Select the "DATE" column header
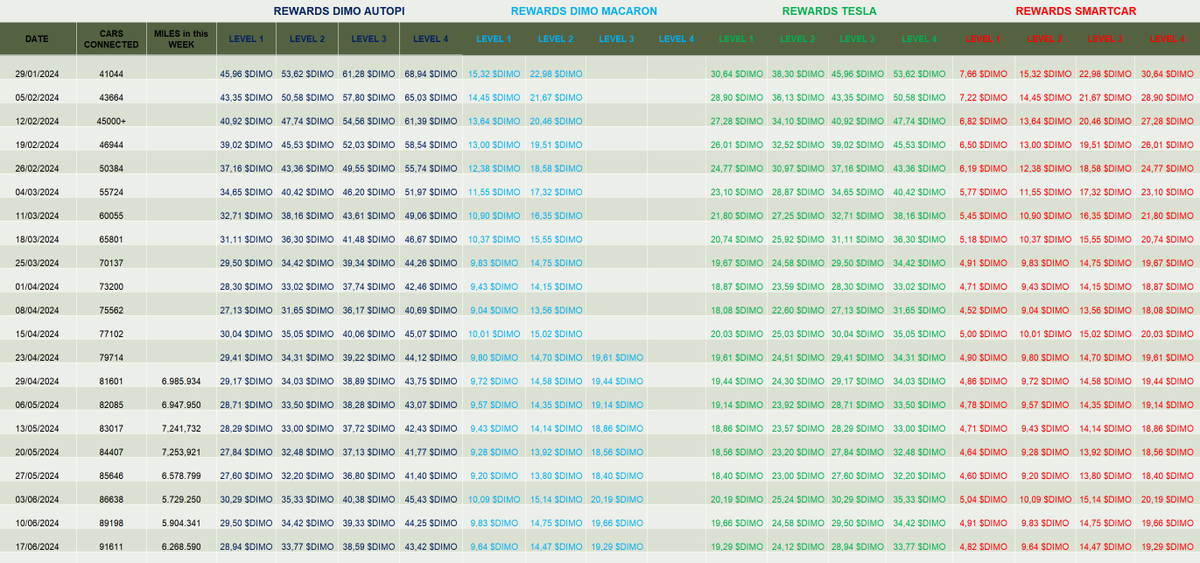This screenshot has width=1200, height=563. pos(37,39)
